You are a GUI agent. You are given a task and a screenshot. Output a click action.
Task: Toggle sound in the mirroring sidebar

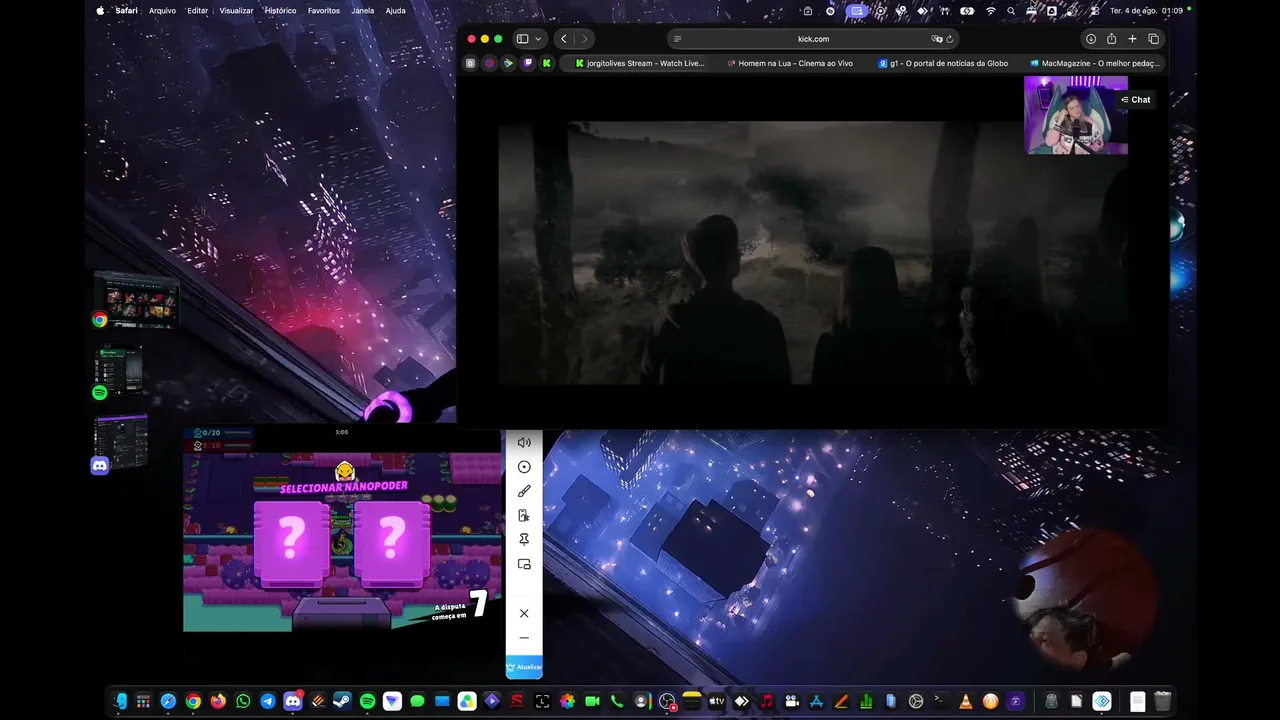[x=524, y=442]
